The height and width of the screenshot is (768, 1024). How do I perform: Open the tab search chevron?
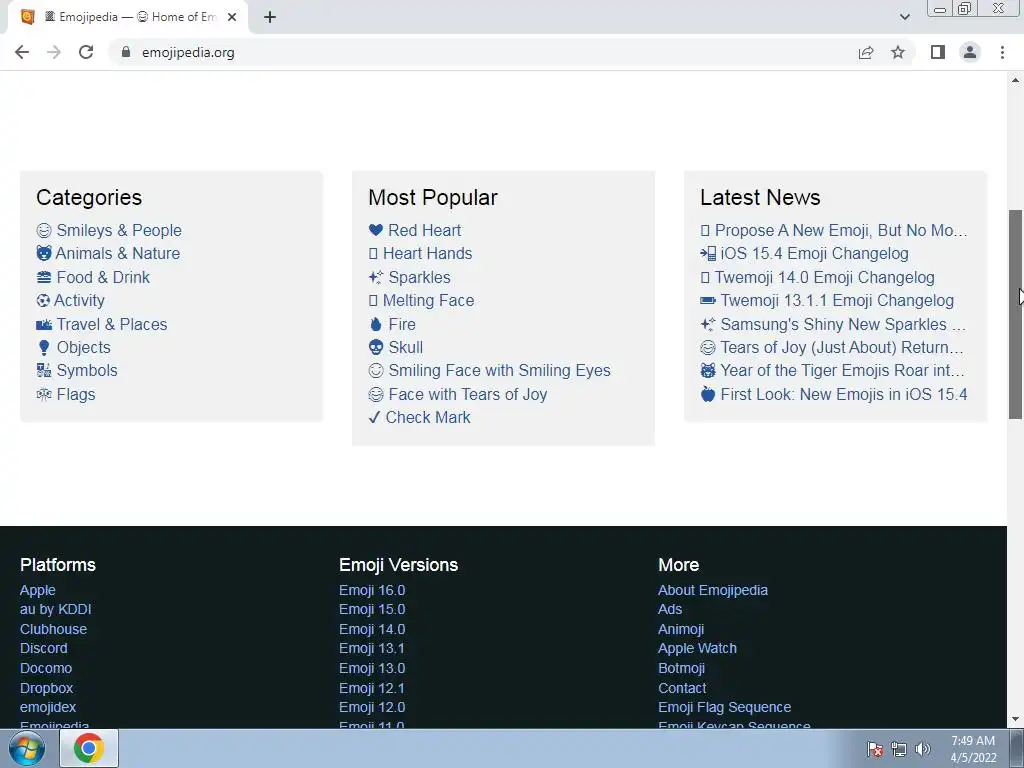(x=904, y=17)
